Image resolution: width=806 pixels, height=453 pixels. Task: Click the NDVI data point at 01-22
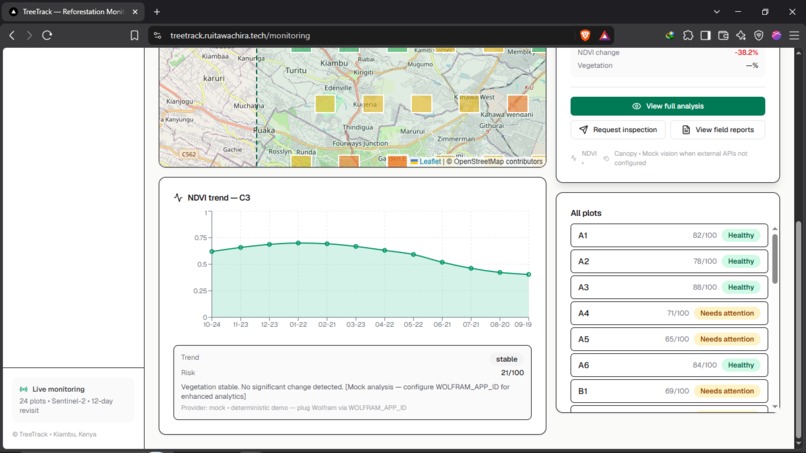click(x=298, y=243)
